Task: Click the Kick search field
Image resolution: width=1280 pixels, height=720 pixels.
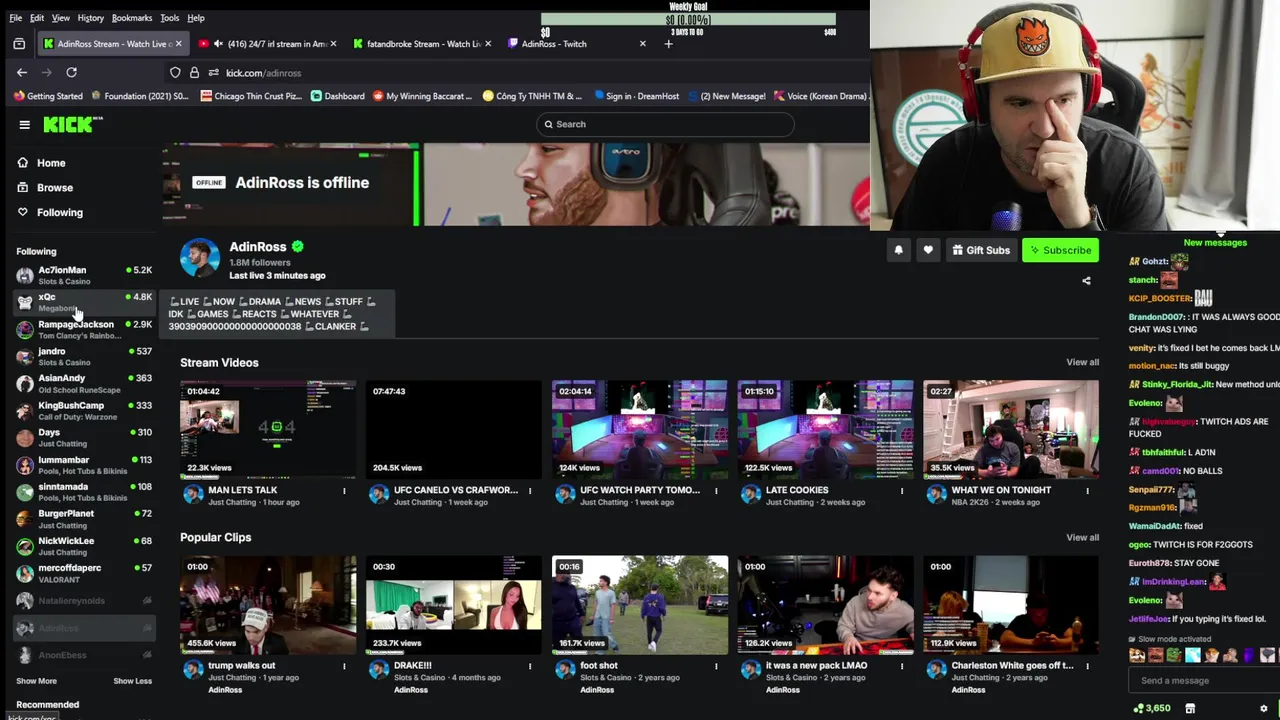Action: tap(665, 124)
